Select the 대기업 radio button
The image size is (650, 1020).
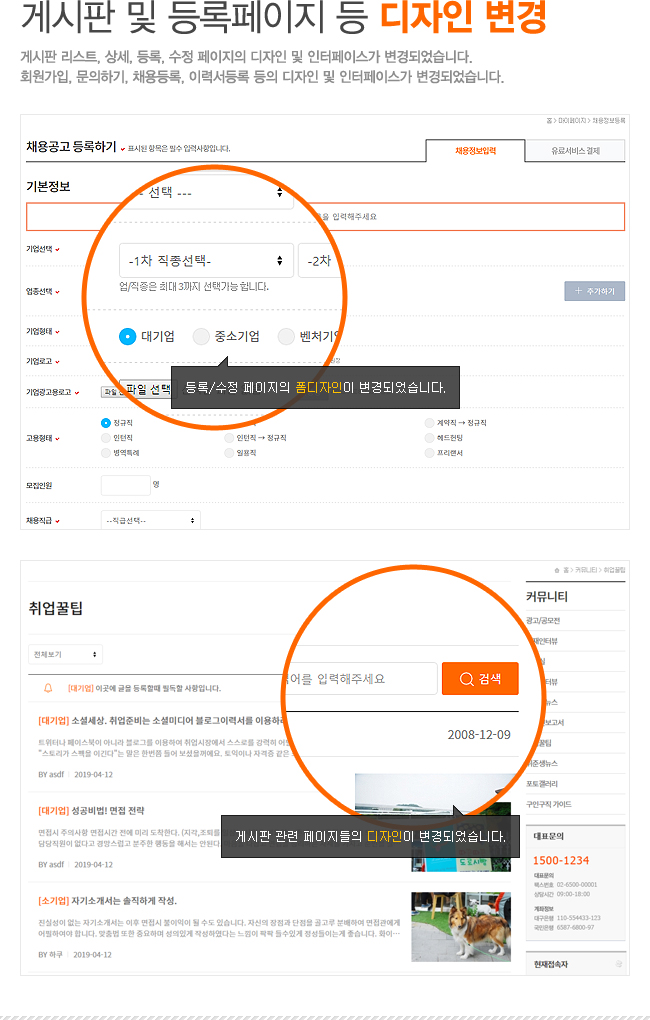[128, 336]
